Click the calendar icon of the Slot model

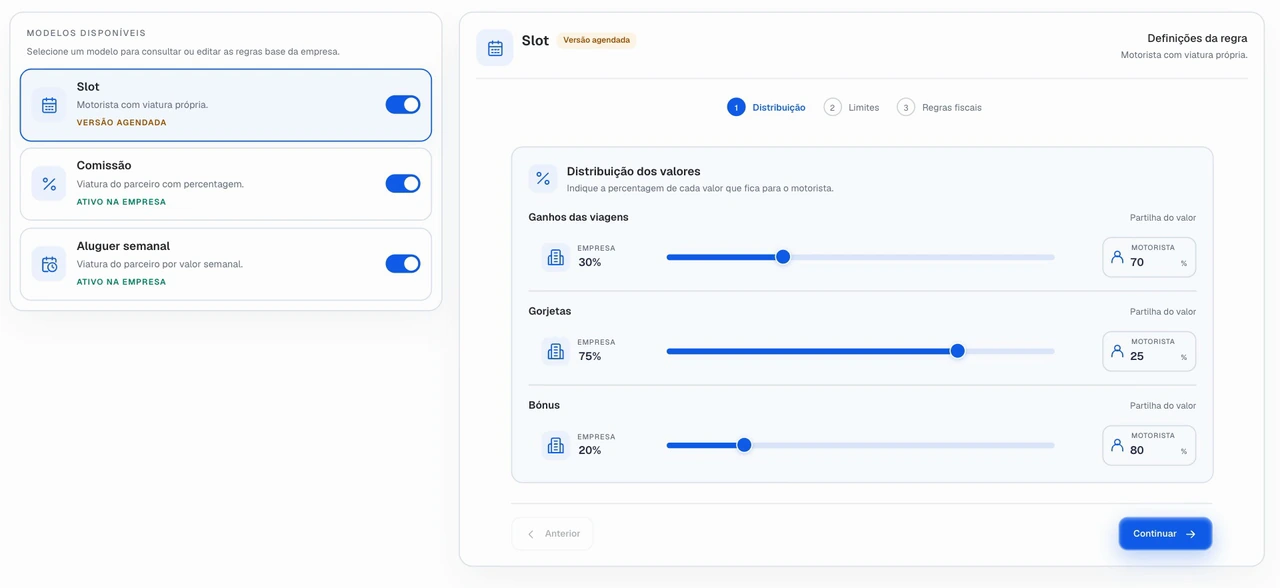click(49, 105)
